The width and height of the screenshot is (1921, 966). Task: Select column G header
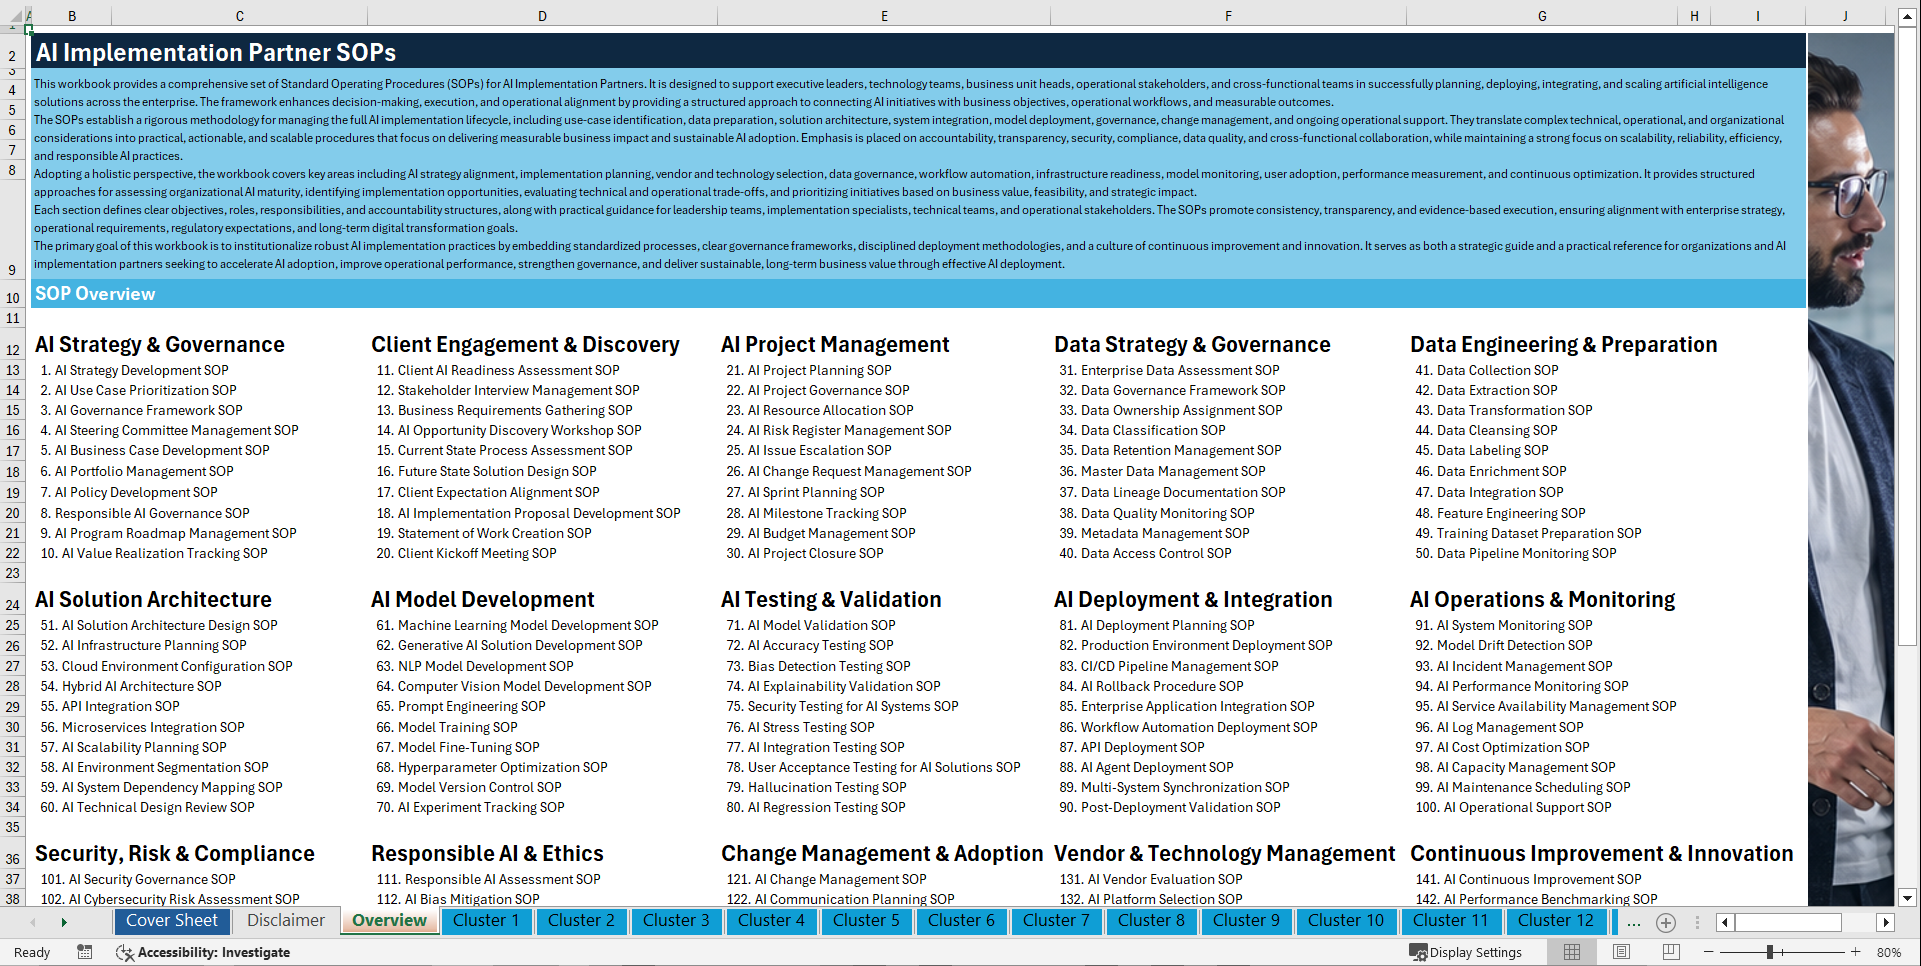tap(1542, 16)
